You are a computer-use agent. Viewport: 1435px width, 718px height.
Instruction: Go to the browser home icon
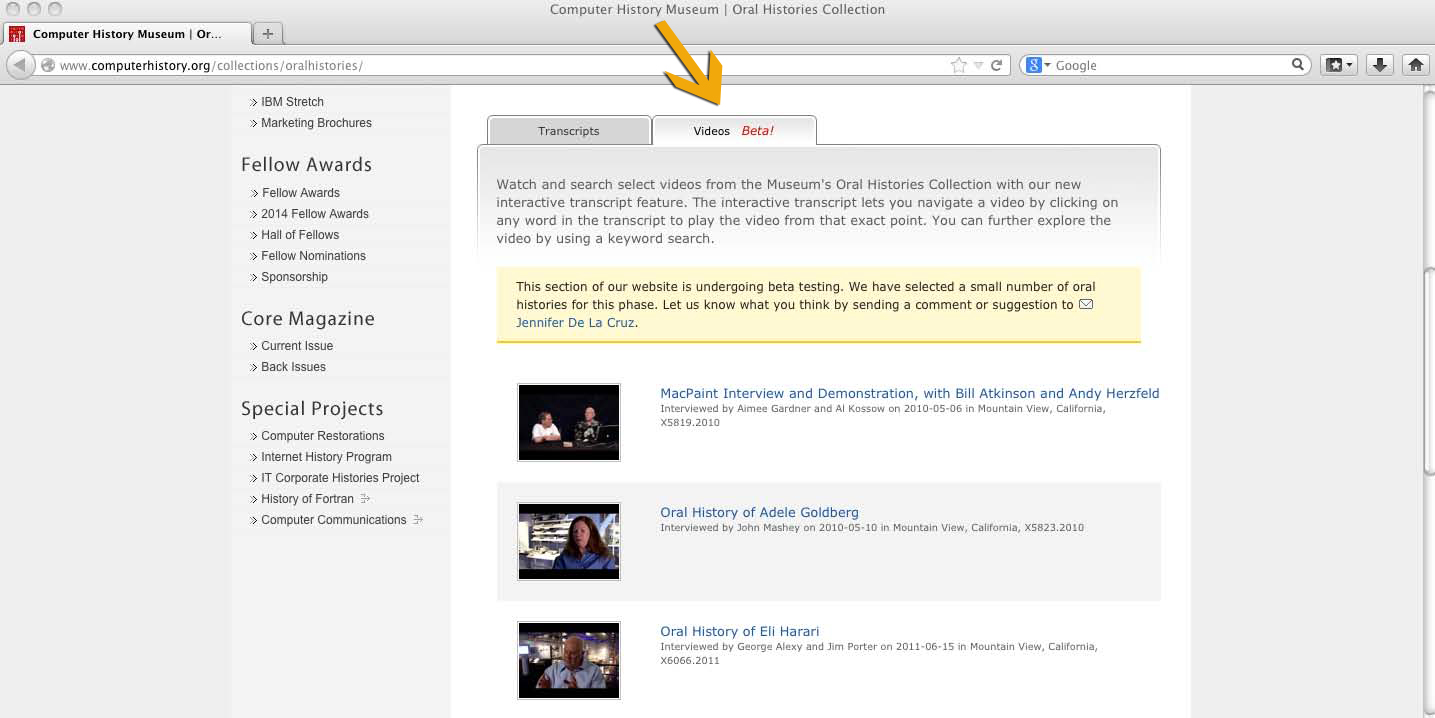1415,65
